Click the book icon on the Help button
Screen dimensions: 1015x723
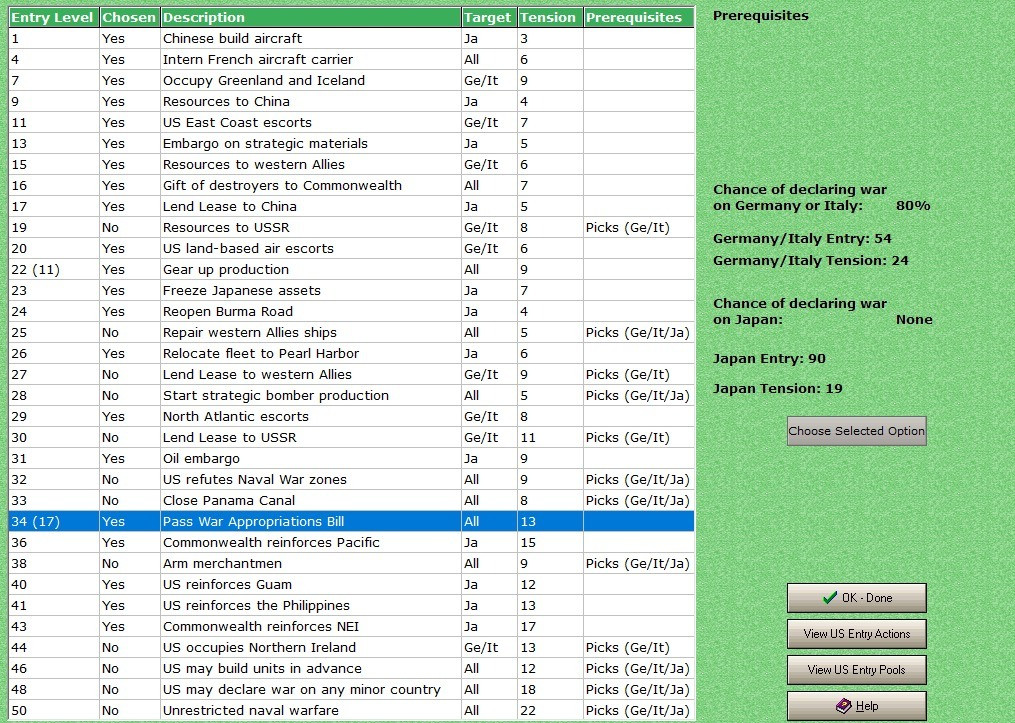pos(843,706)
